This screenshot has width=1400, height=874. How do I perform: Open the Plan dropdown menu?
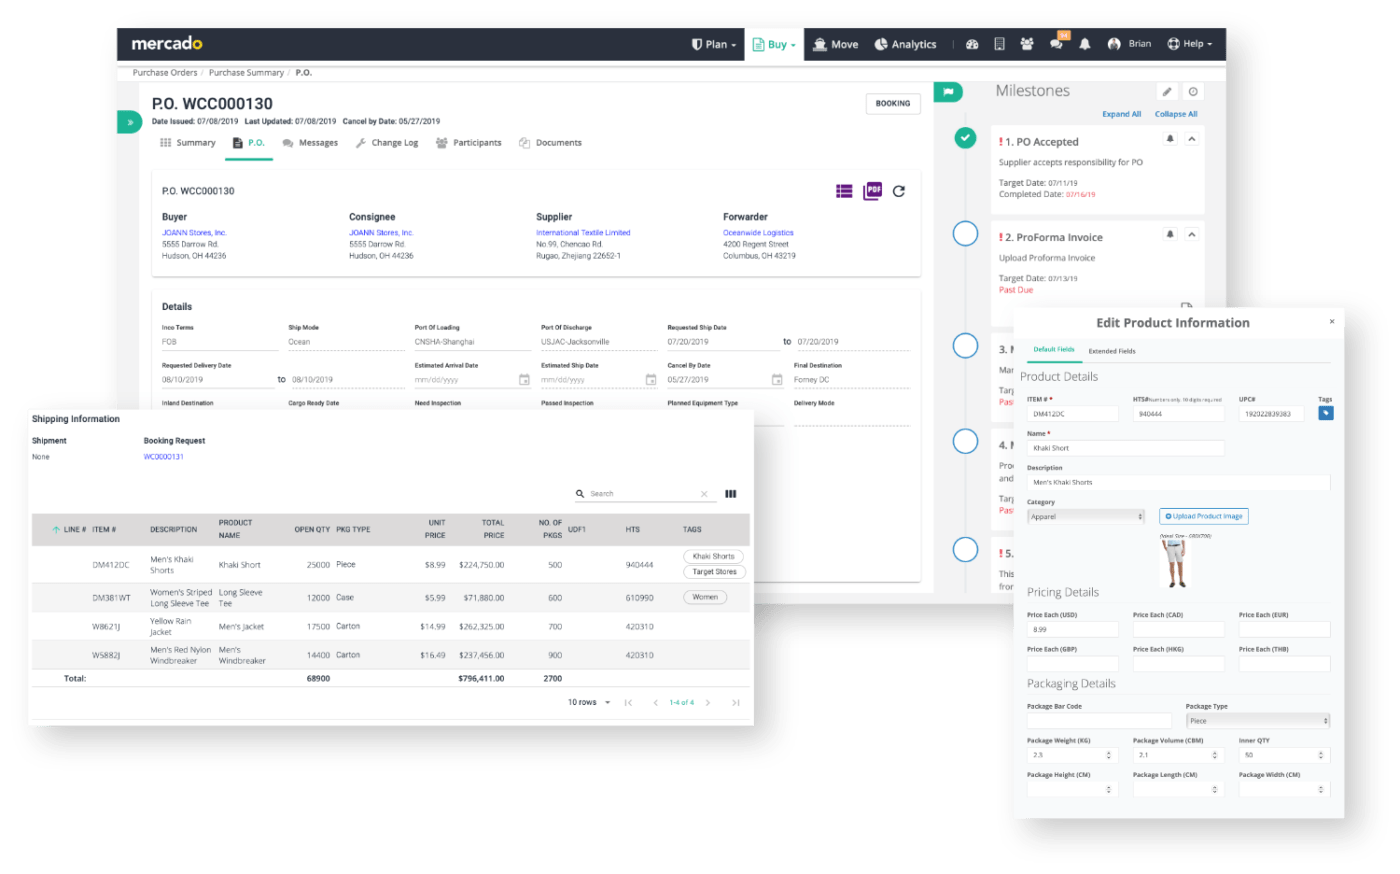pos(714,44)
